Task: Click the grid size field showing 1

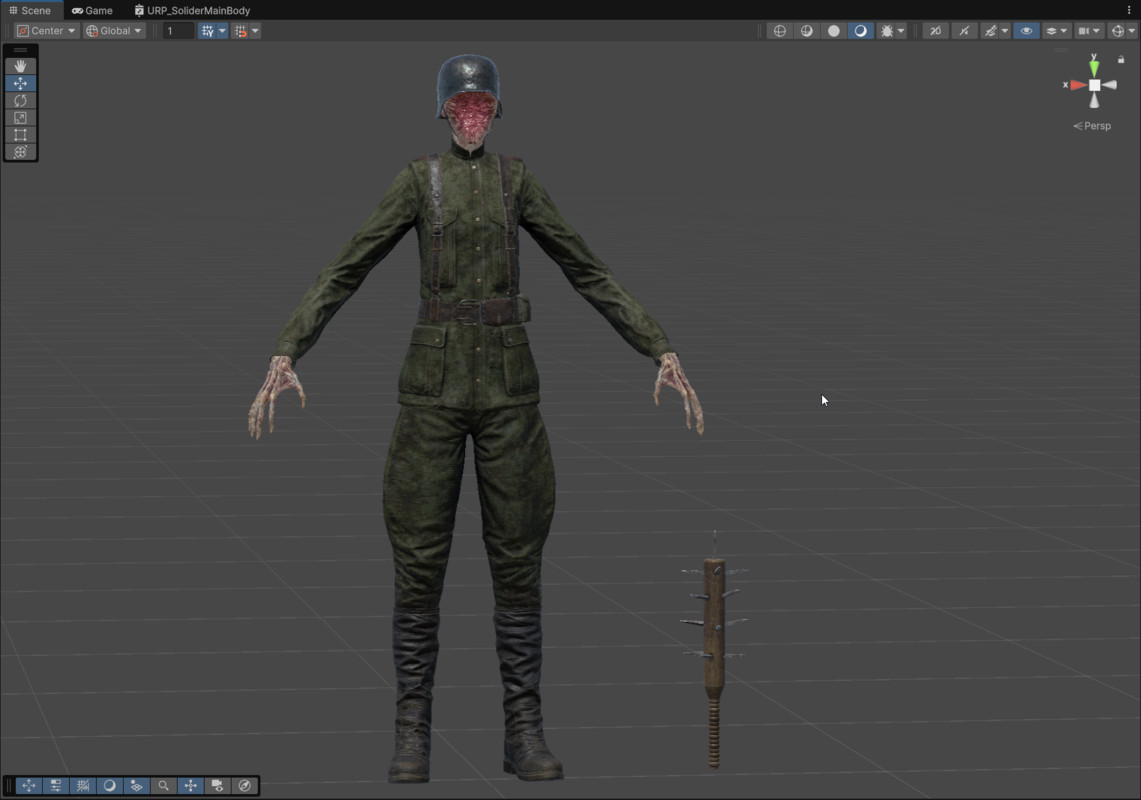Action: click(178, 31)
